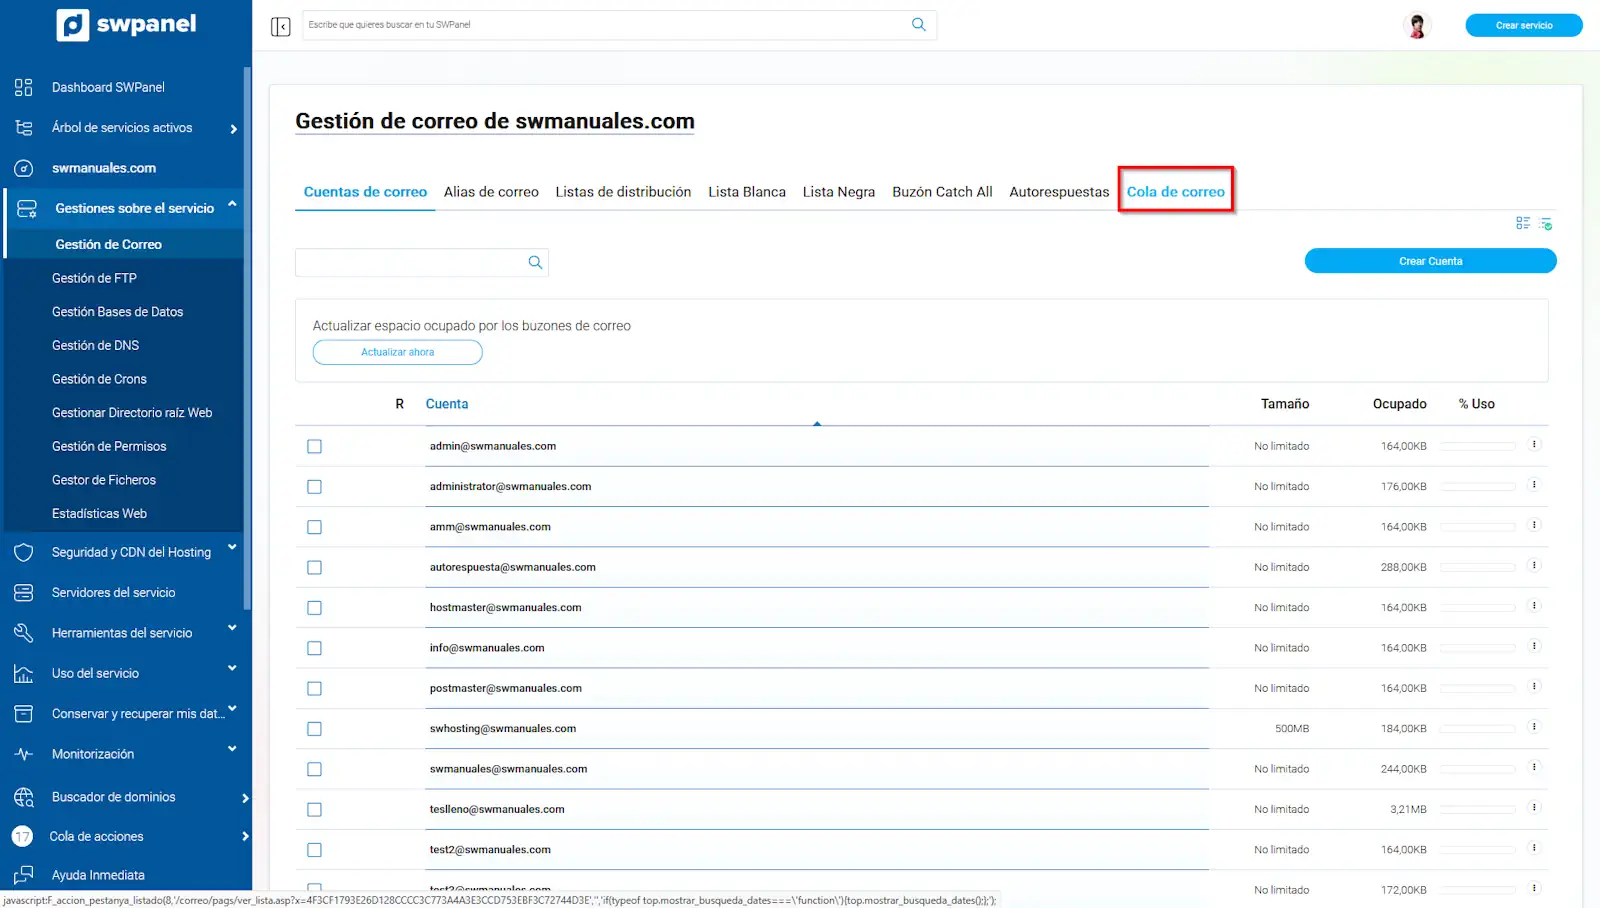
Task: Click the search icon in the account filter box
Action: point(535,262)
